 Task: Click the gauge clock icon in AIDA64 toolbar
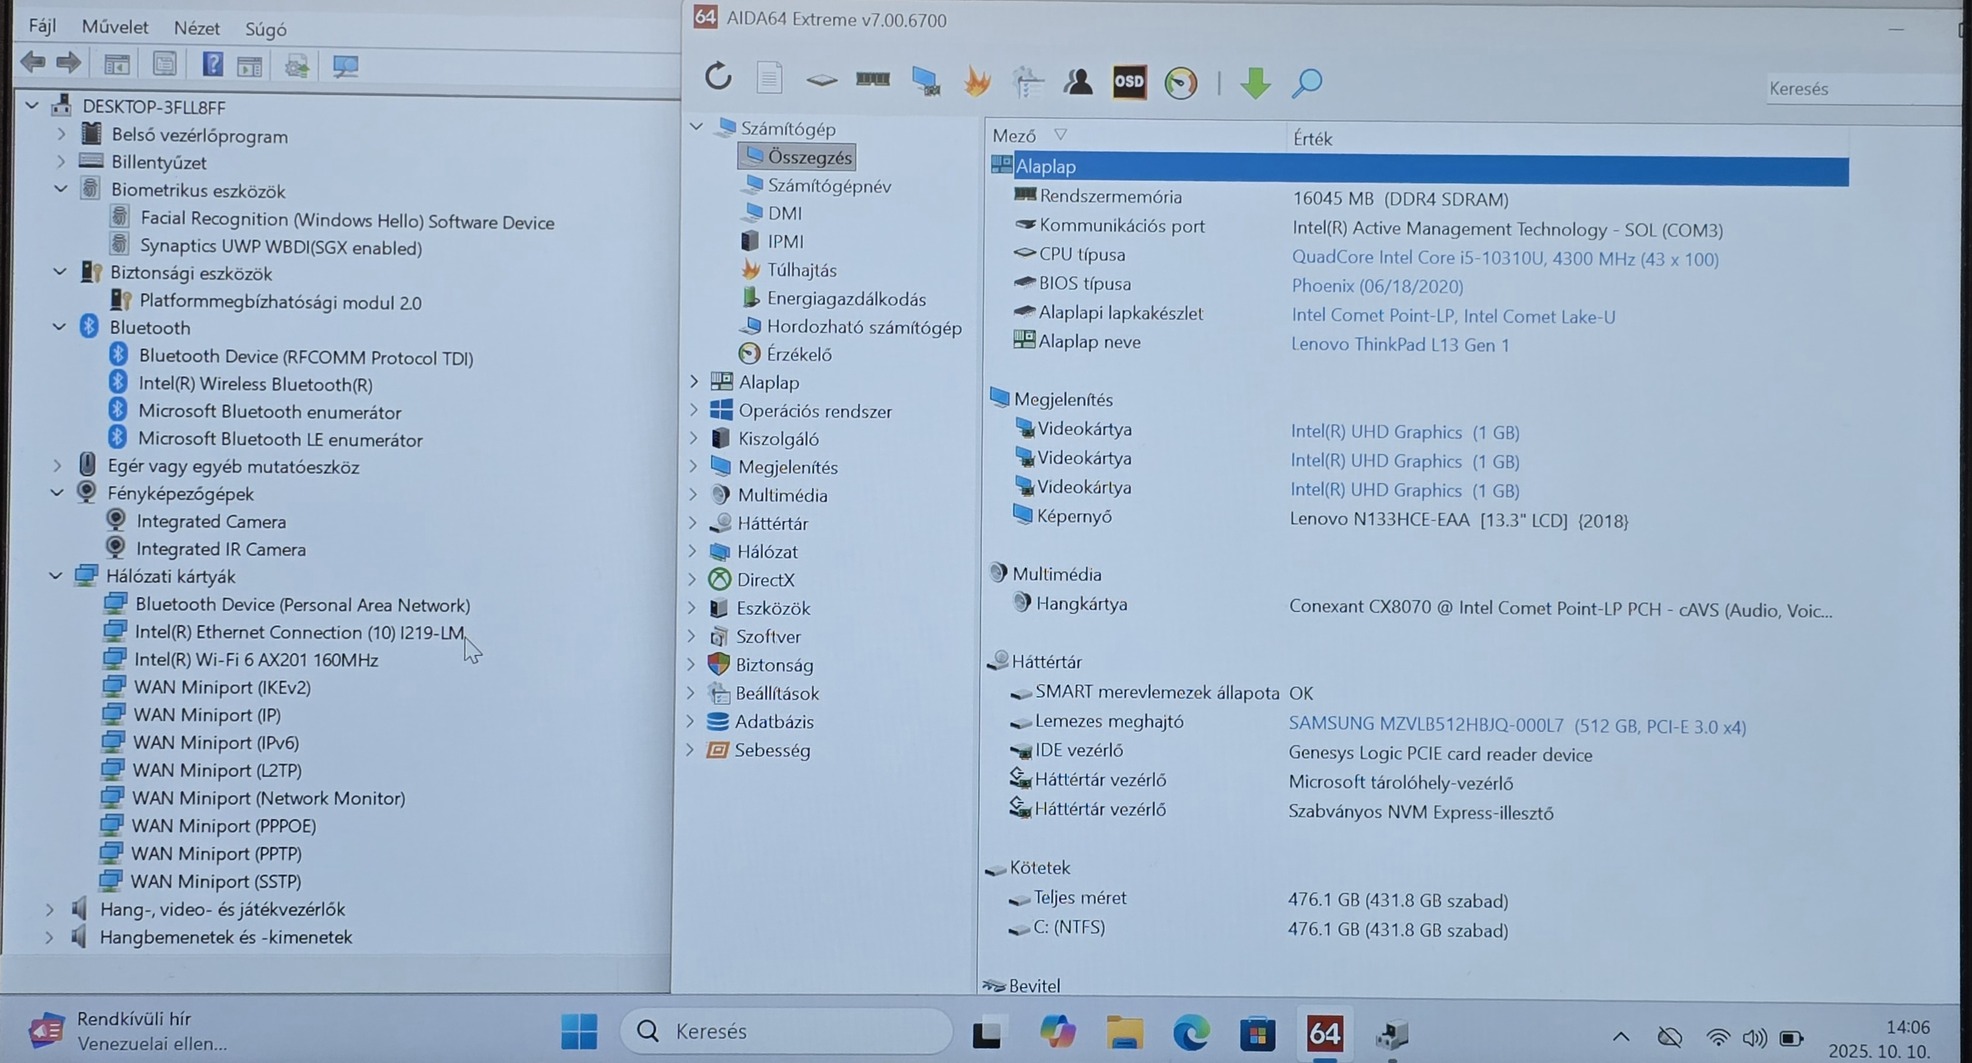coord(1181,83)
